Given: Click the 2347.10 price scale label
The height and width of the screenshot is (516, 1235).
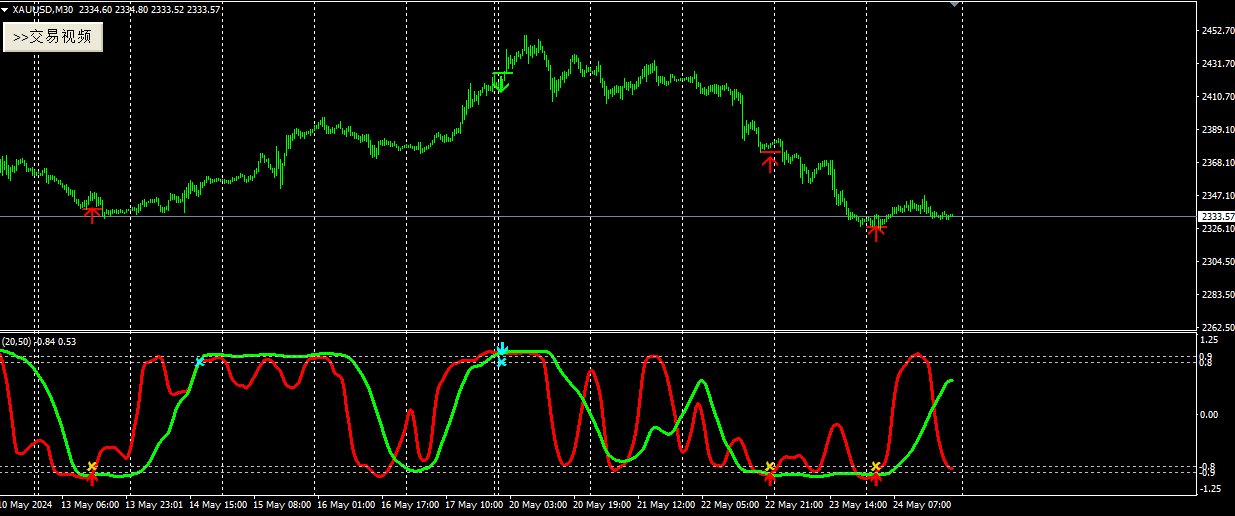Looking at the screenshot, I should 1216,196.
